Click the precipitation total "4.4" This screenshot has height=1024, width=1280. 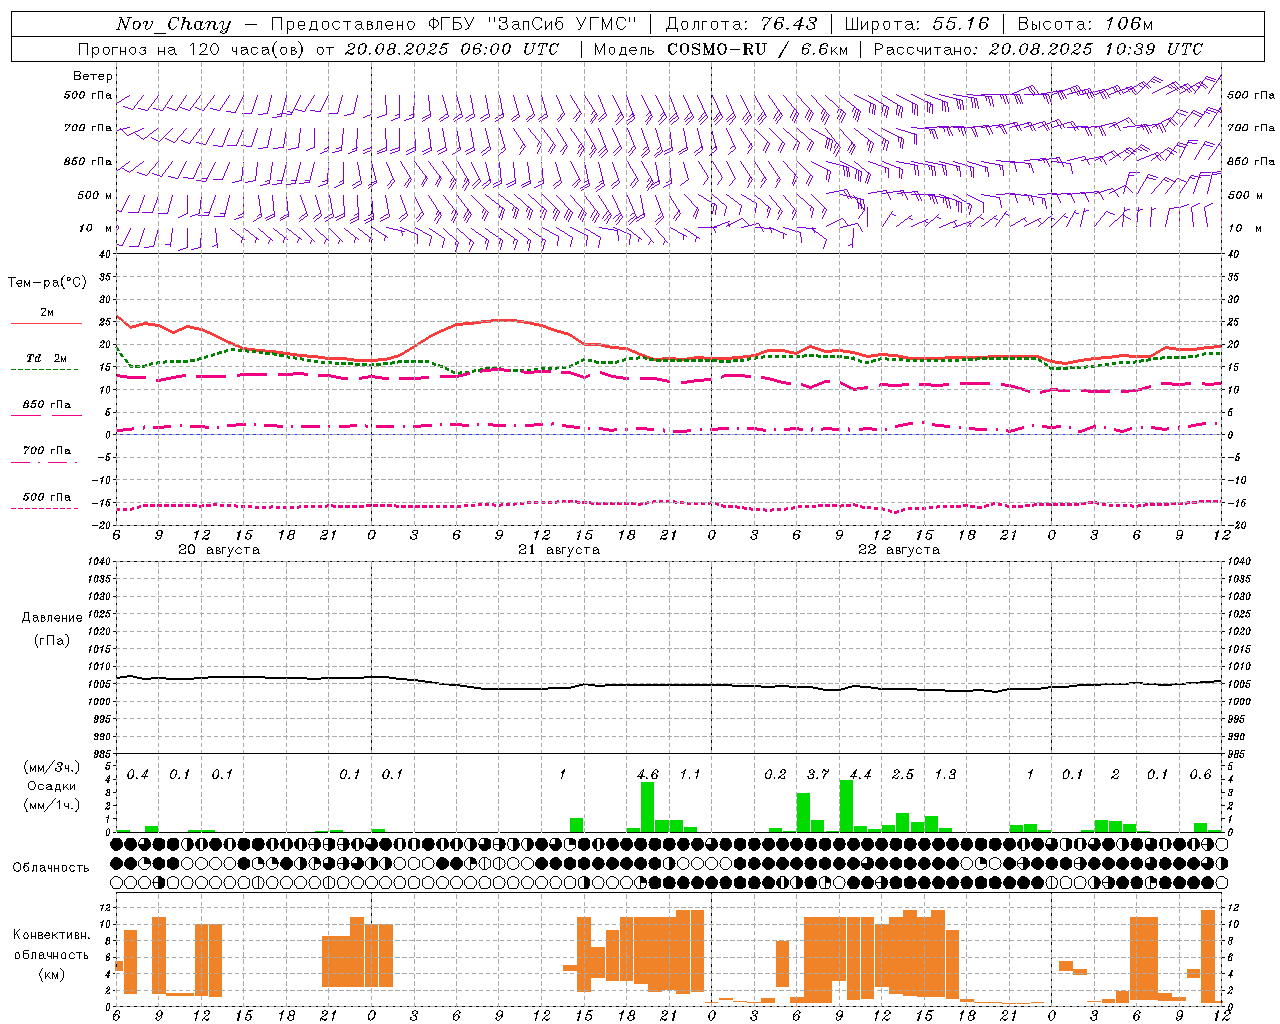pyautogui.click(x=860, y=774)
